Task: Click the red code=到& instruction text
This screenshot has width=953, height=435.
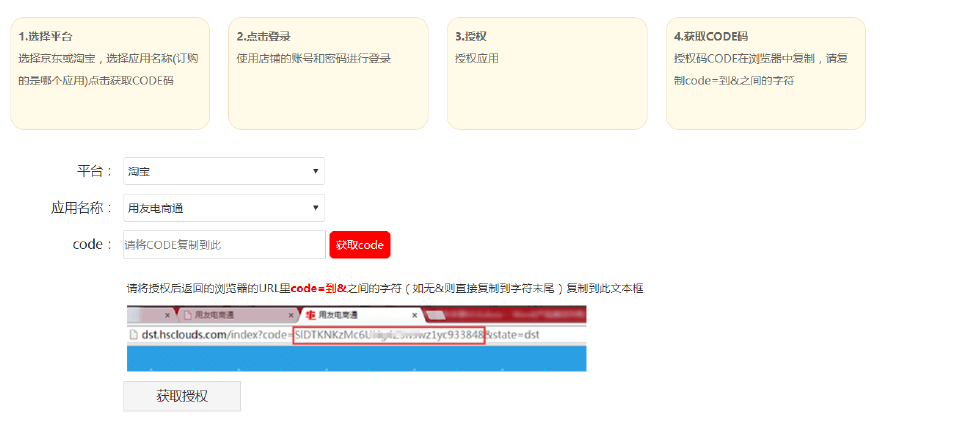Action: pyautogui.click(x=318, y=289)
